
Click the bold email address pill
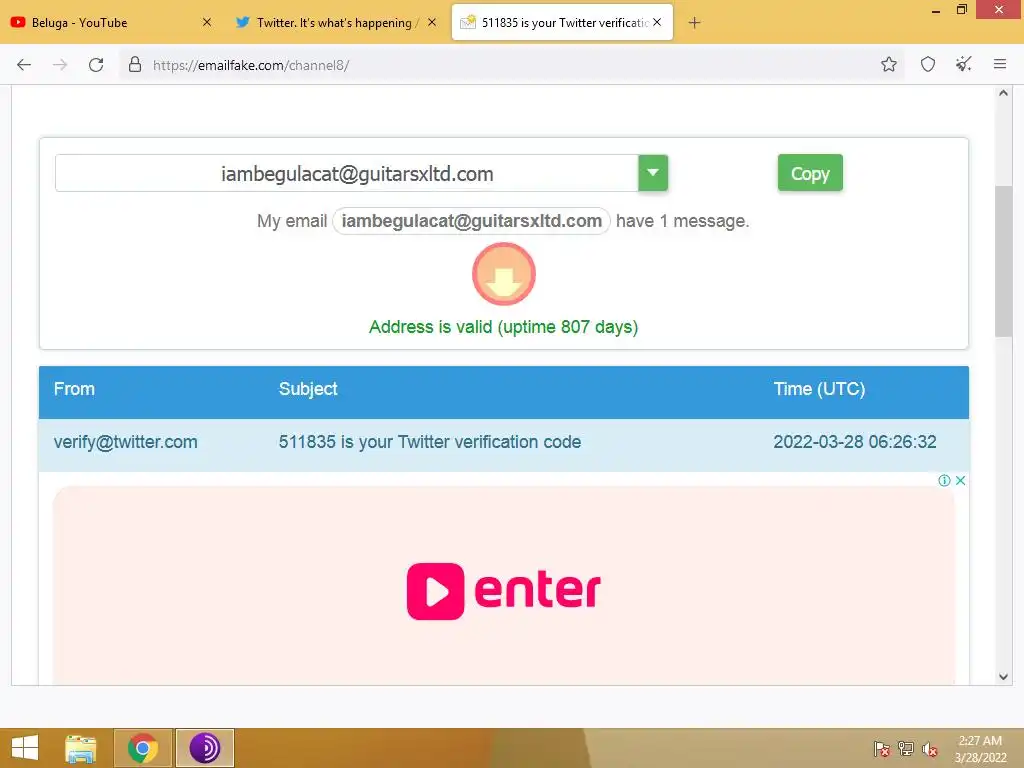coord(472,221)
